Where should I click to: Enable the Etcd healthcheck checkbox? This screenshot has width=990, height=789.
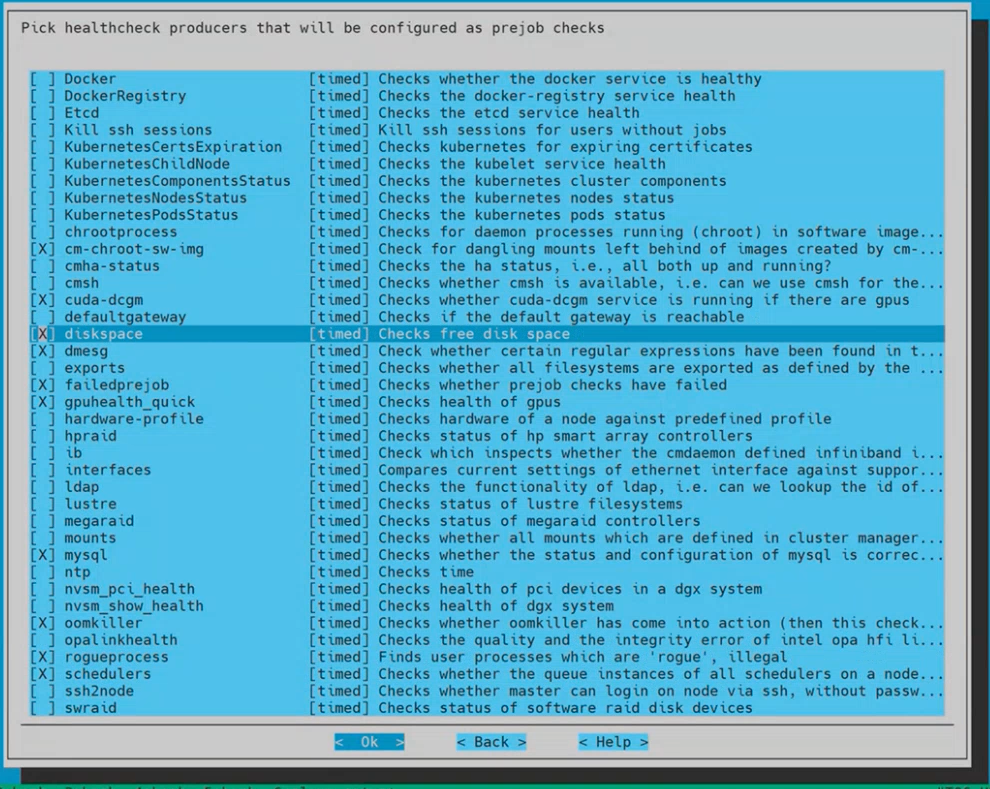[42, 113]
